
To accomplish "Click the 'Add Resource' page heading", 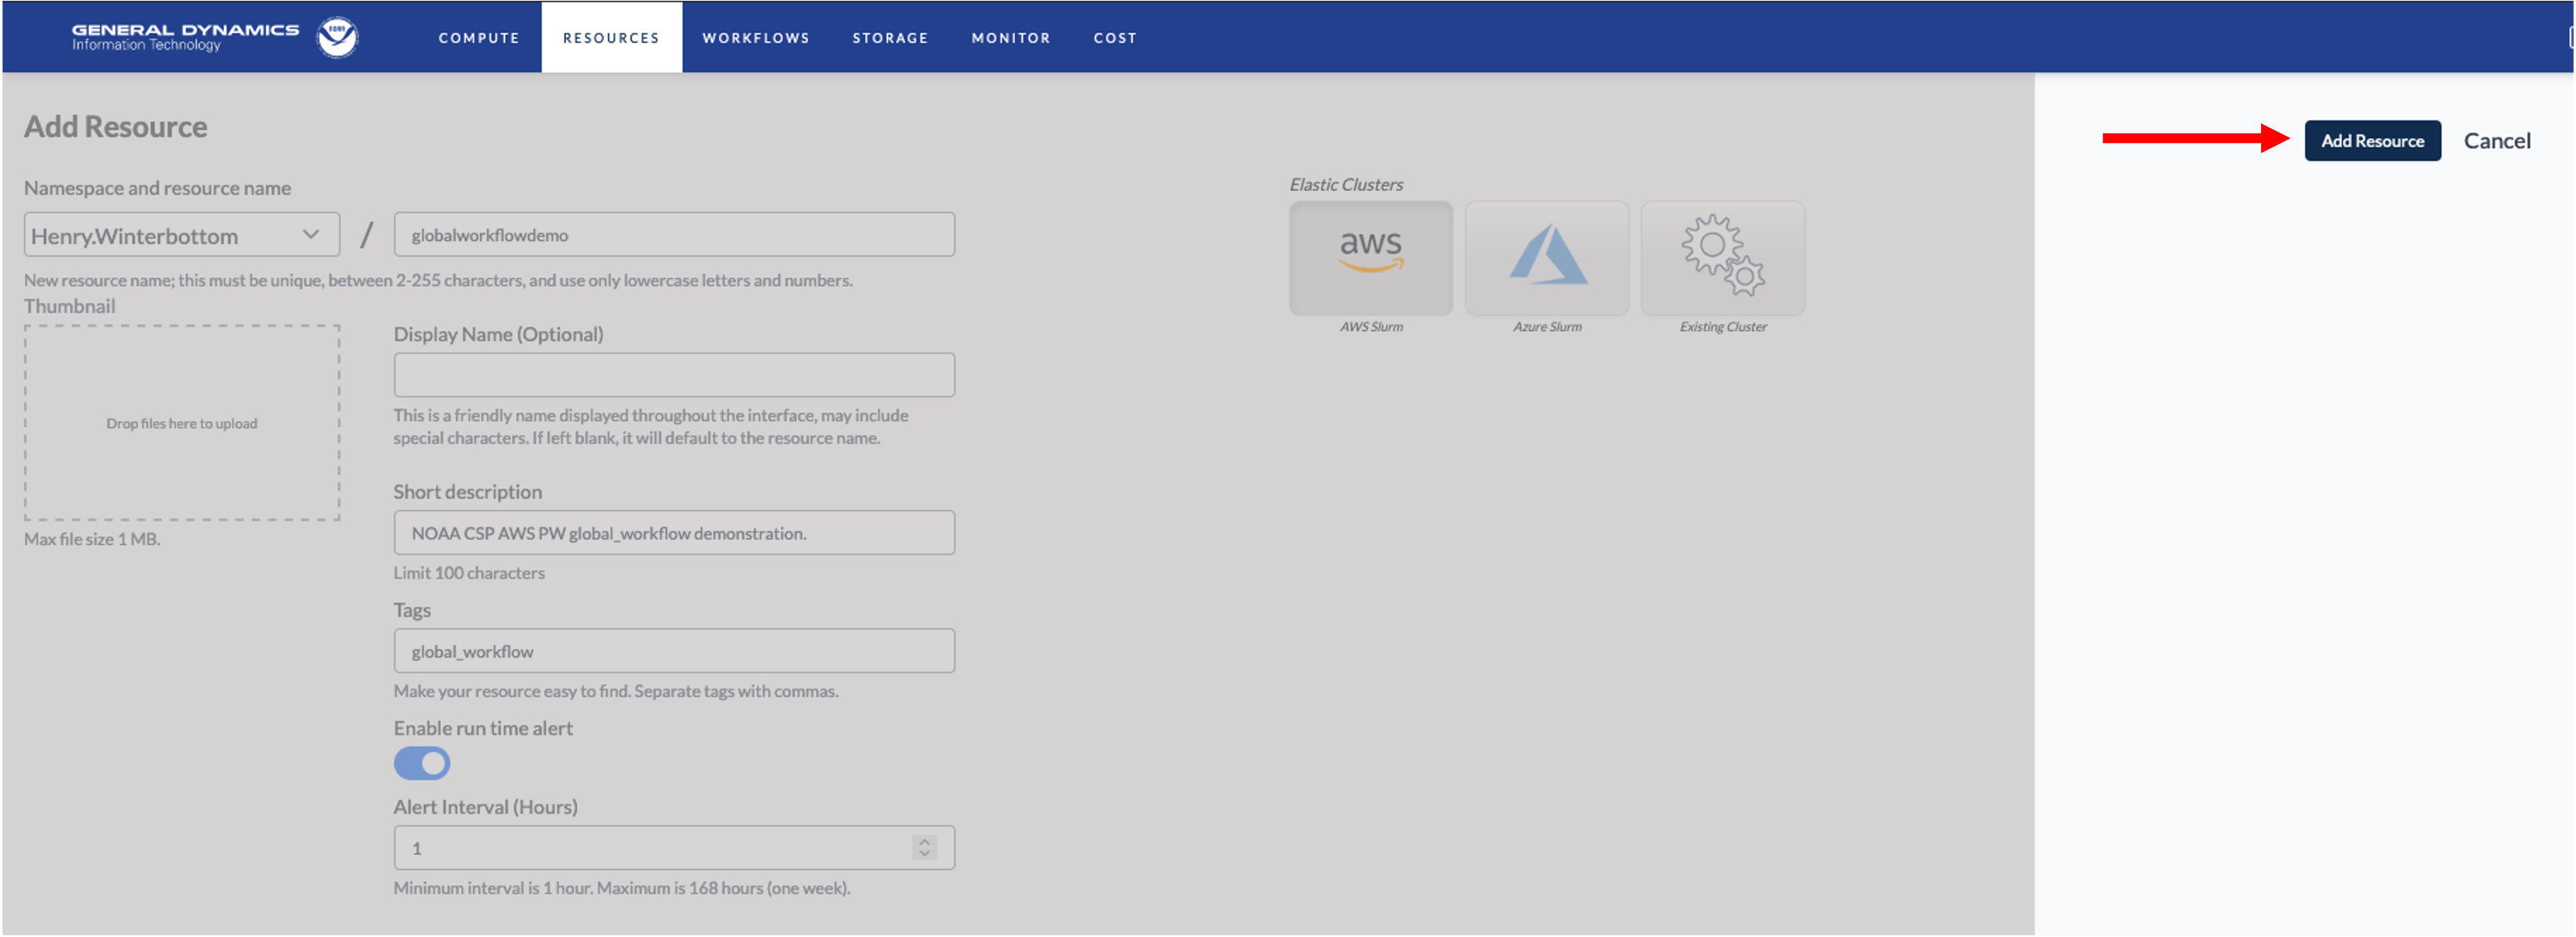I will (116, 127).
